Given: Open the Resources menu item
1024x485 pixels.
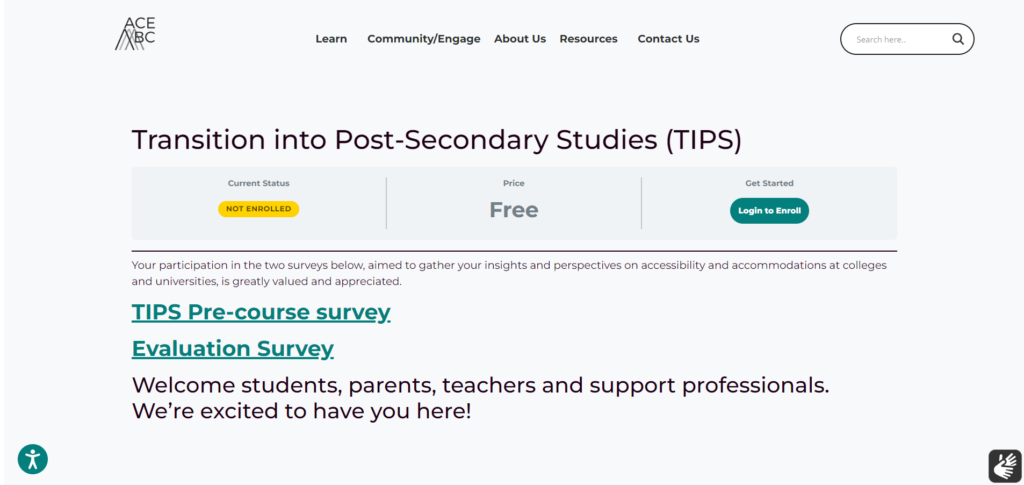Looking at the screenshot, I should [x=588, y=39].
